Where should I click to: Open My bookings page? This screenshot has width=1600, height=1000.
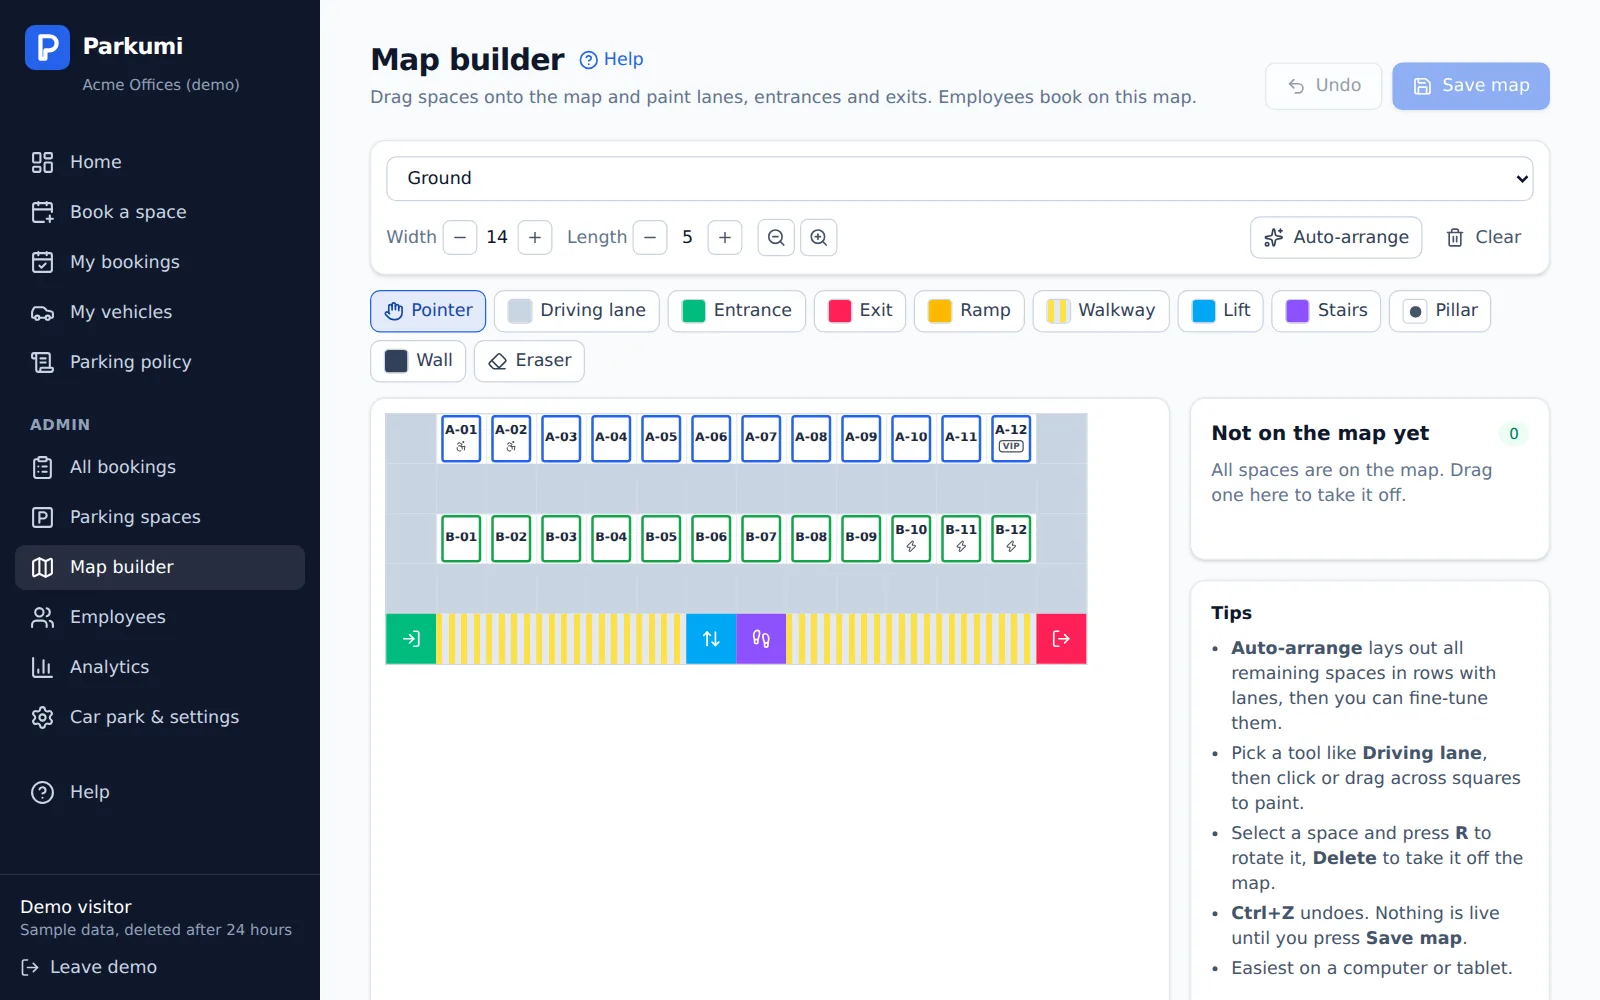coord(160,262)
